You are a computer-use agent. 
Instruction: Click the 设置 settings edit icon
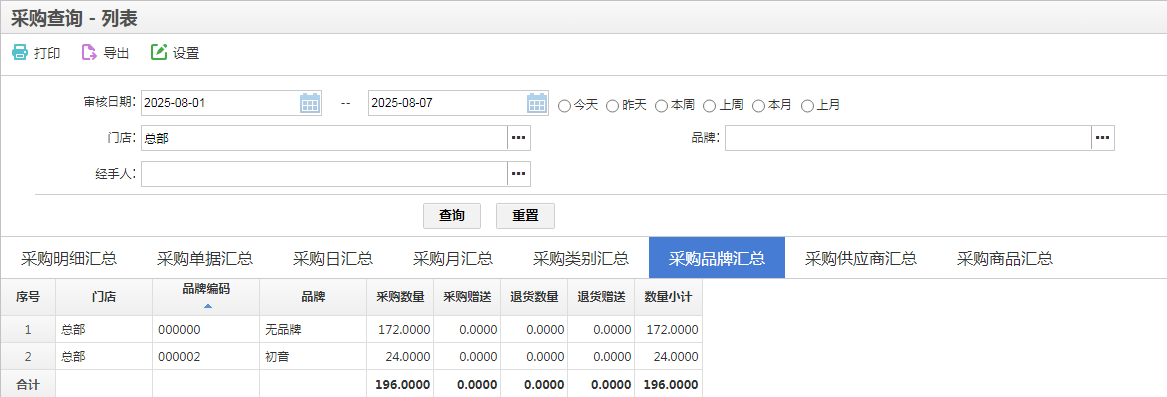coord(159,53)
